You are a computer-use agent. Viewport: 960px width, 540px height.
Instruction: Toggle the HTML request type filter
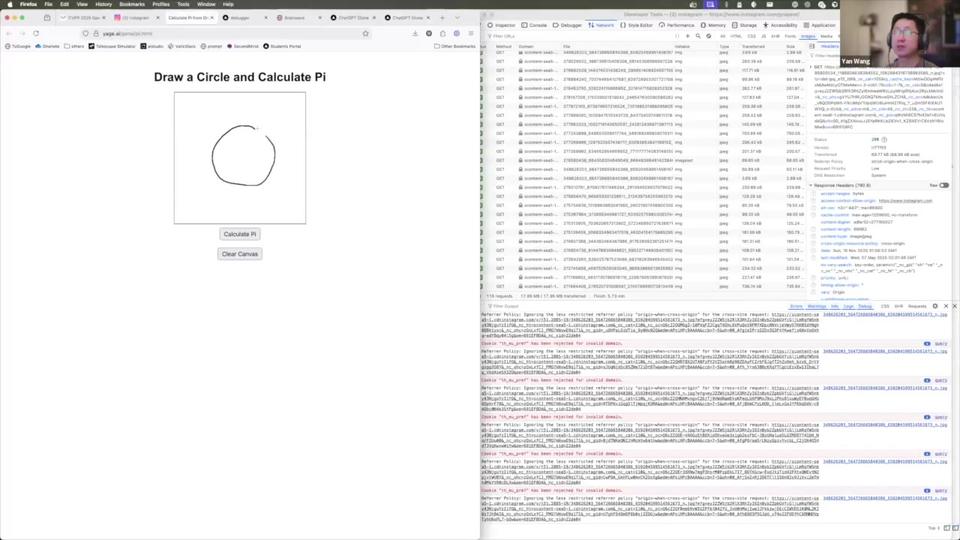point(736,36)
